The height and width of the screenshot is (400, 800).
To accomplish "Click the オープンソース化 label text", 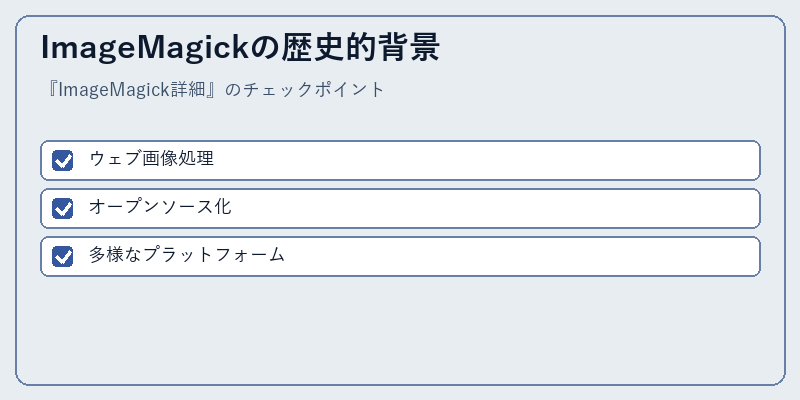I will (160, 207).
